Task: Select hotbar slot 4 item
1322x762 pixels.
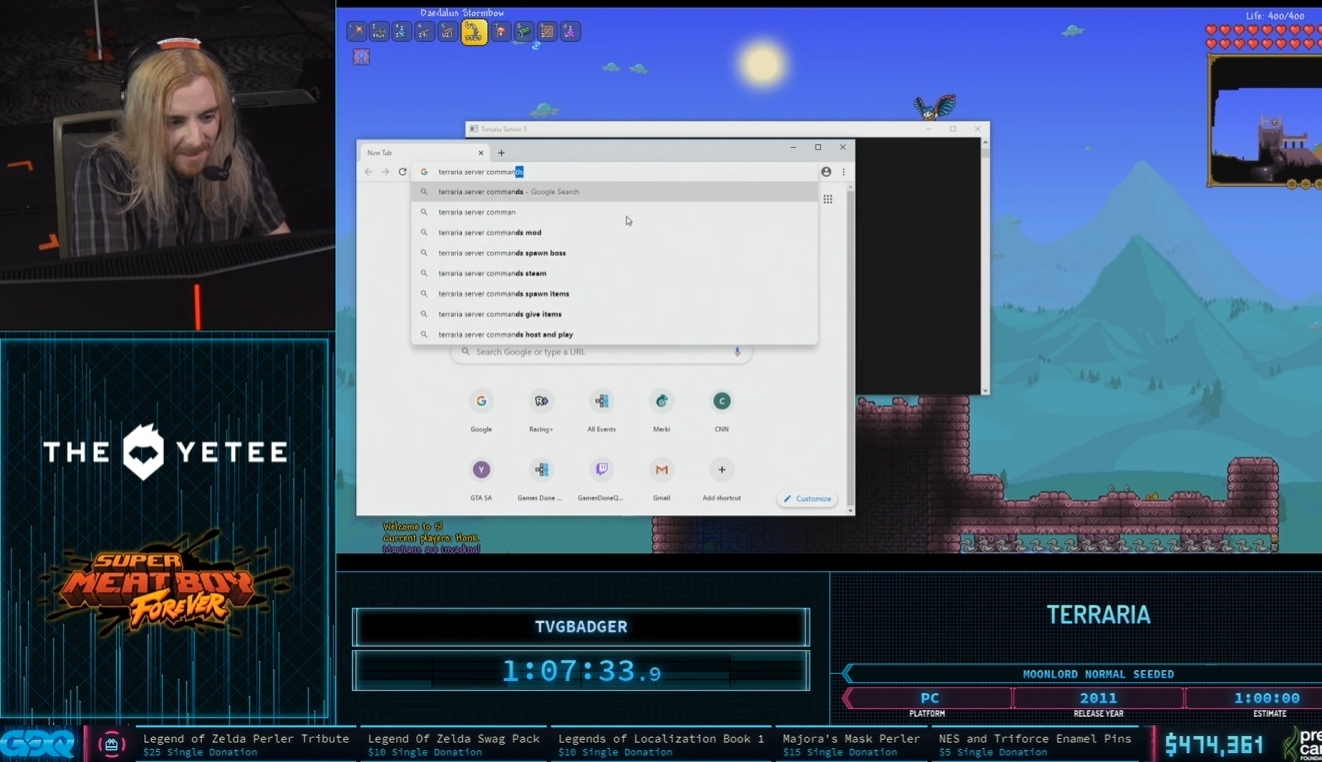Action: click(424, 32)
